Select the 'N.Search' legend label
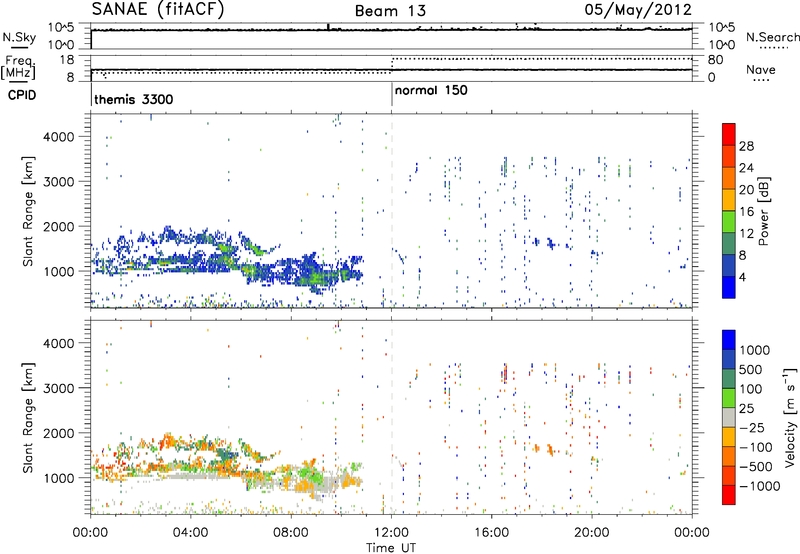800x554 pixels. tap(773, 37)
